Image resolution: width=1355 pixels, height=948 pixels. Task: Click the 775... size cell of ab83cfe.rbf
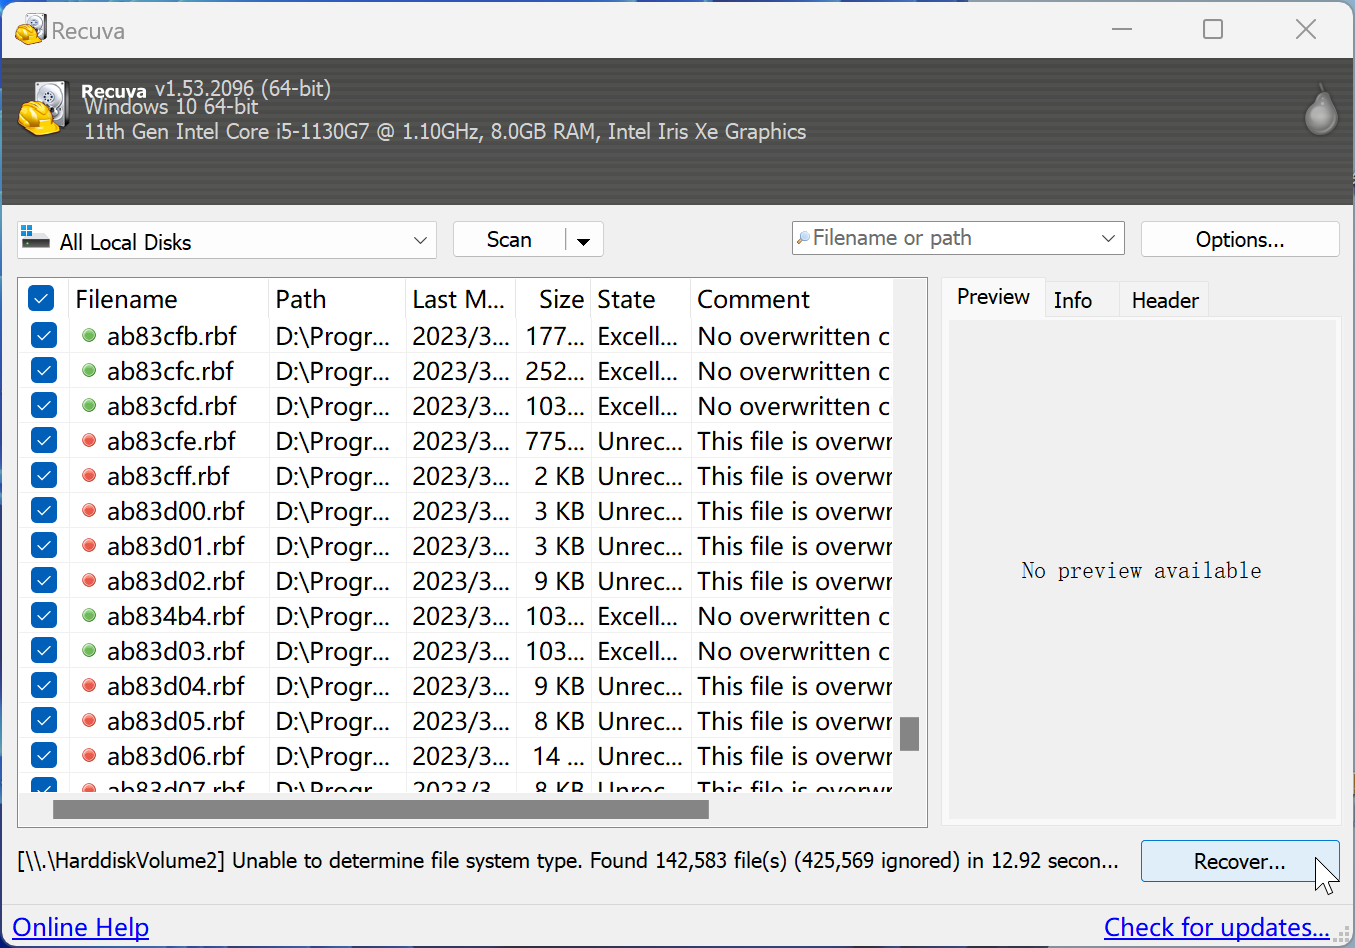[555, 441]
